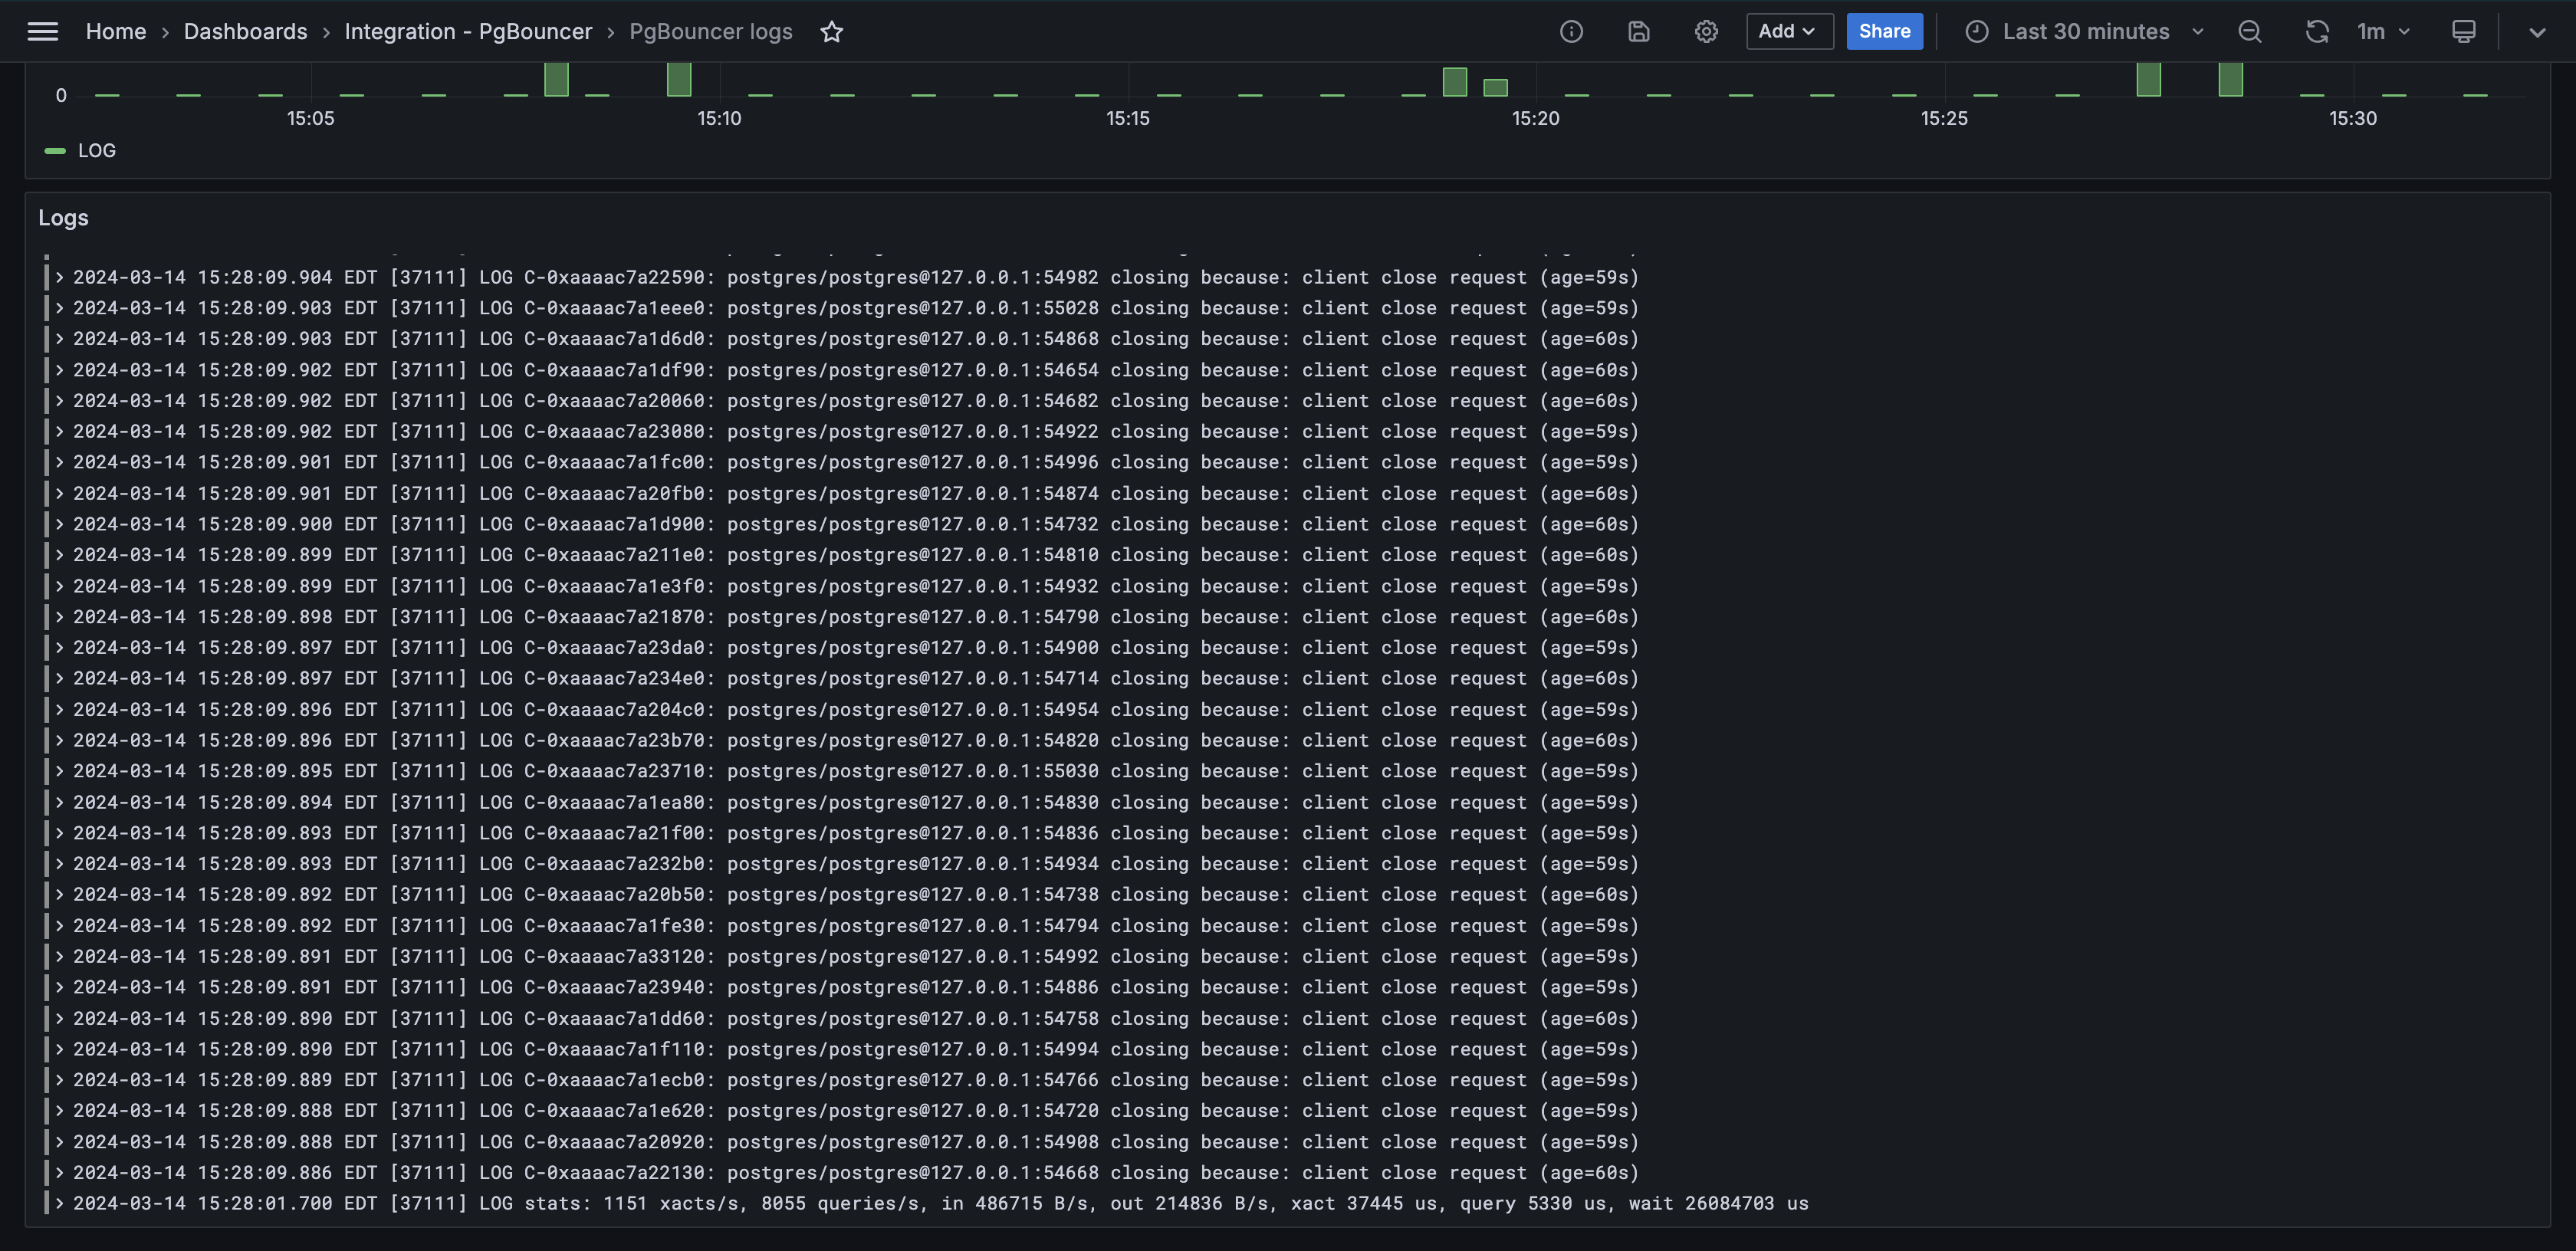Star the PgBouncer logs dashboard
2576x1251 pixels.
point(831,32)
